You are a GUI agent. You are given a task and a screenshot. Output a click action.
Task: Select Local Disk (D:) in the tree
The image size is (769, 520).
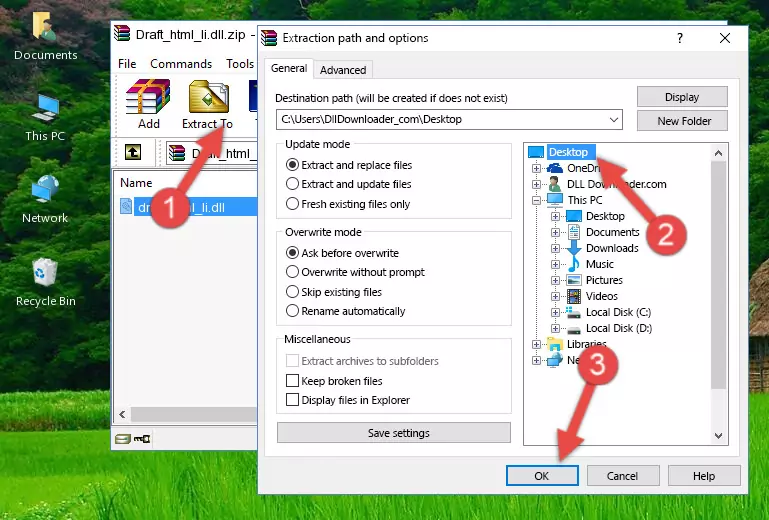click(618, 328)
